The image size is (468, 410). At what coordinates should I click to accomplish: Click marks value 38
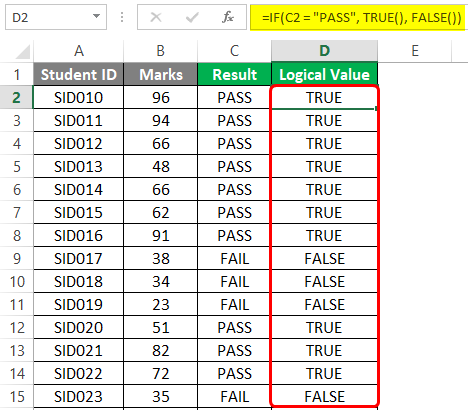tap(161, 258)
